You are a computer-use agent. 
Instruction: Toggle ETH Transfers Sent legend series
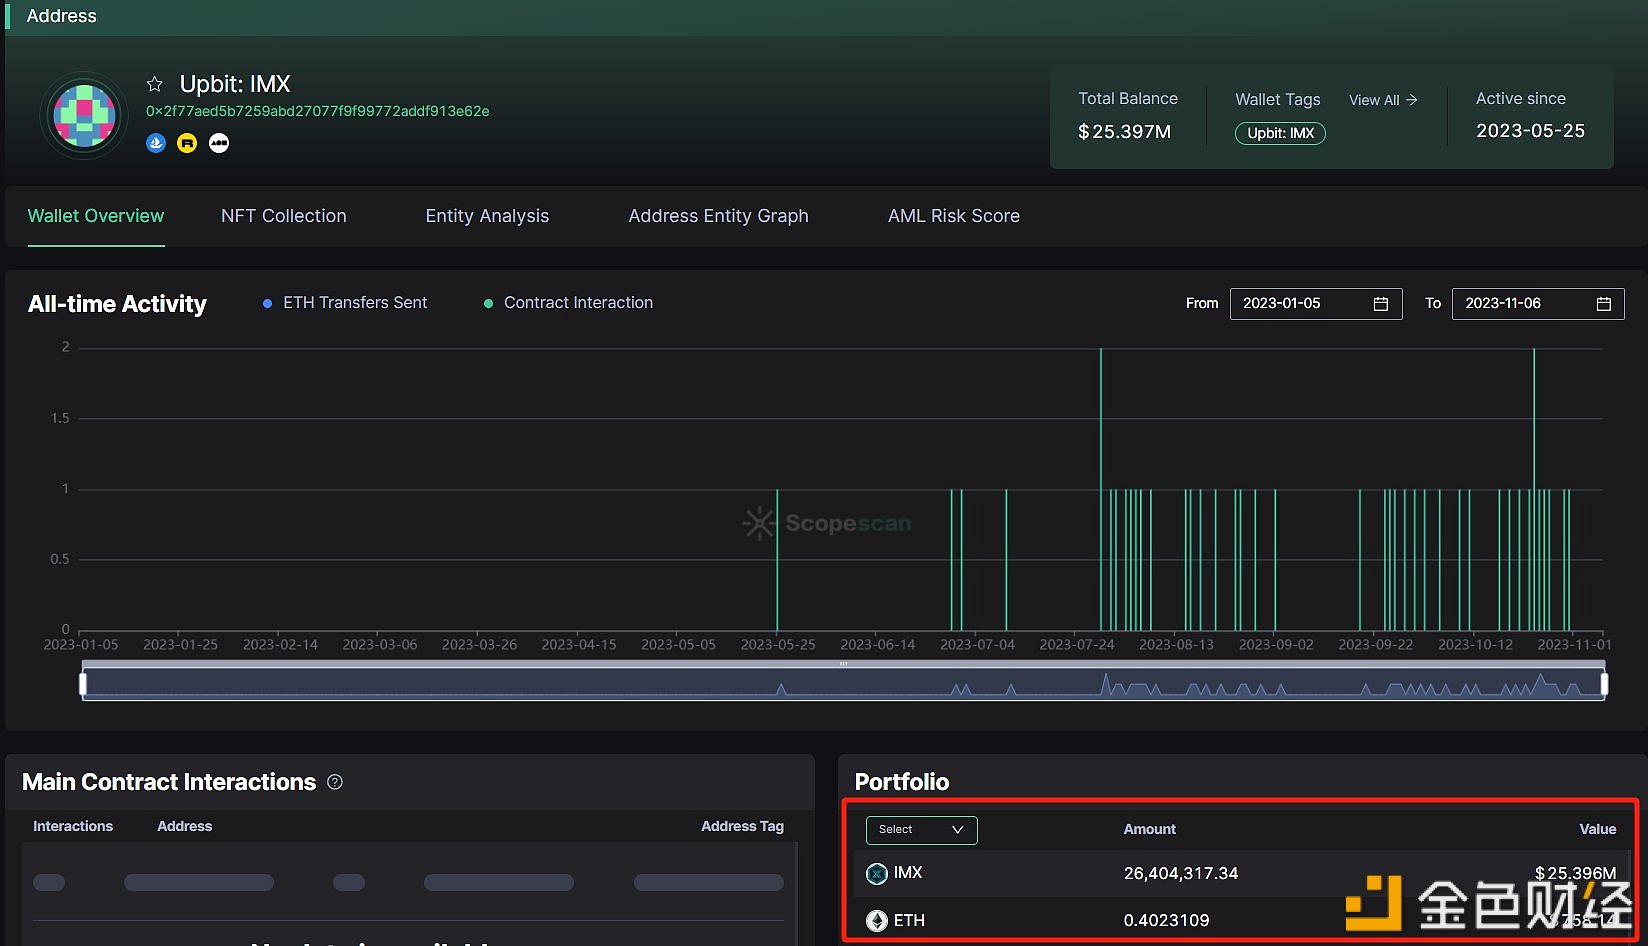pyautogui.click(x=345, y=303)
